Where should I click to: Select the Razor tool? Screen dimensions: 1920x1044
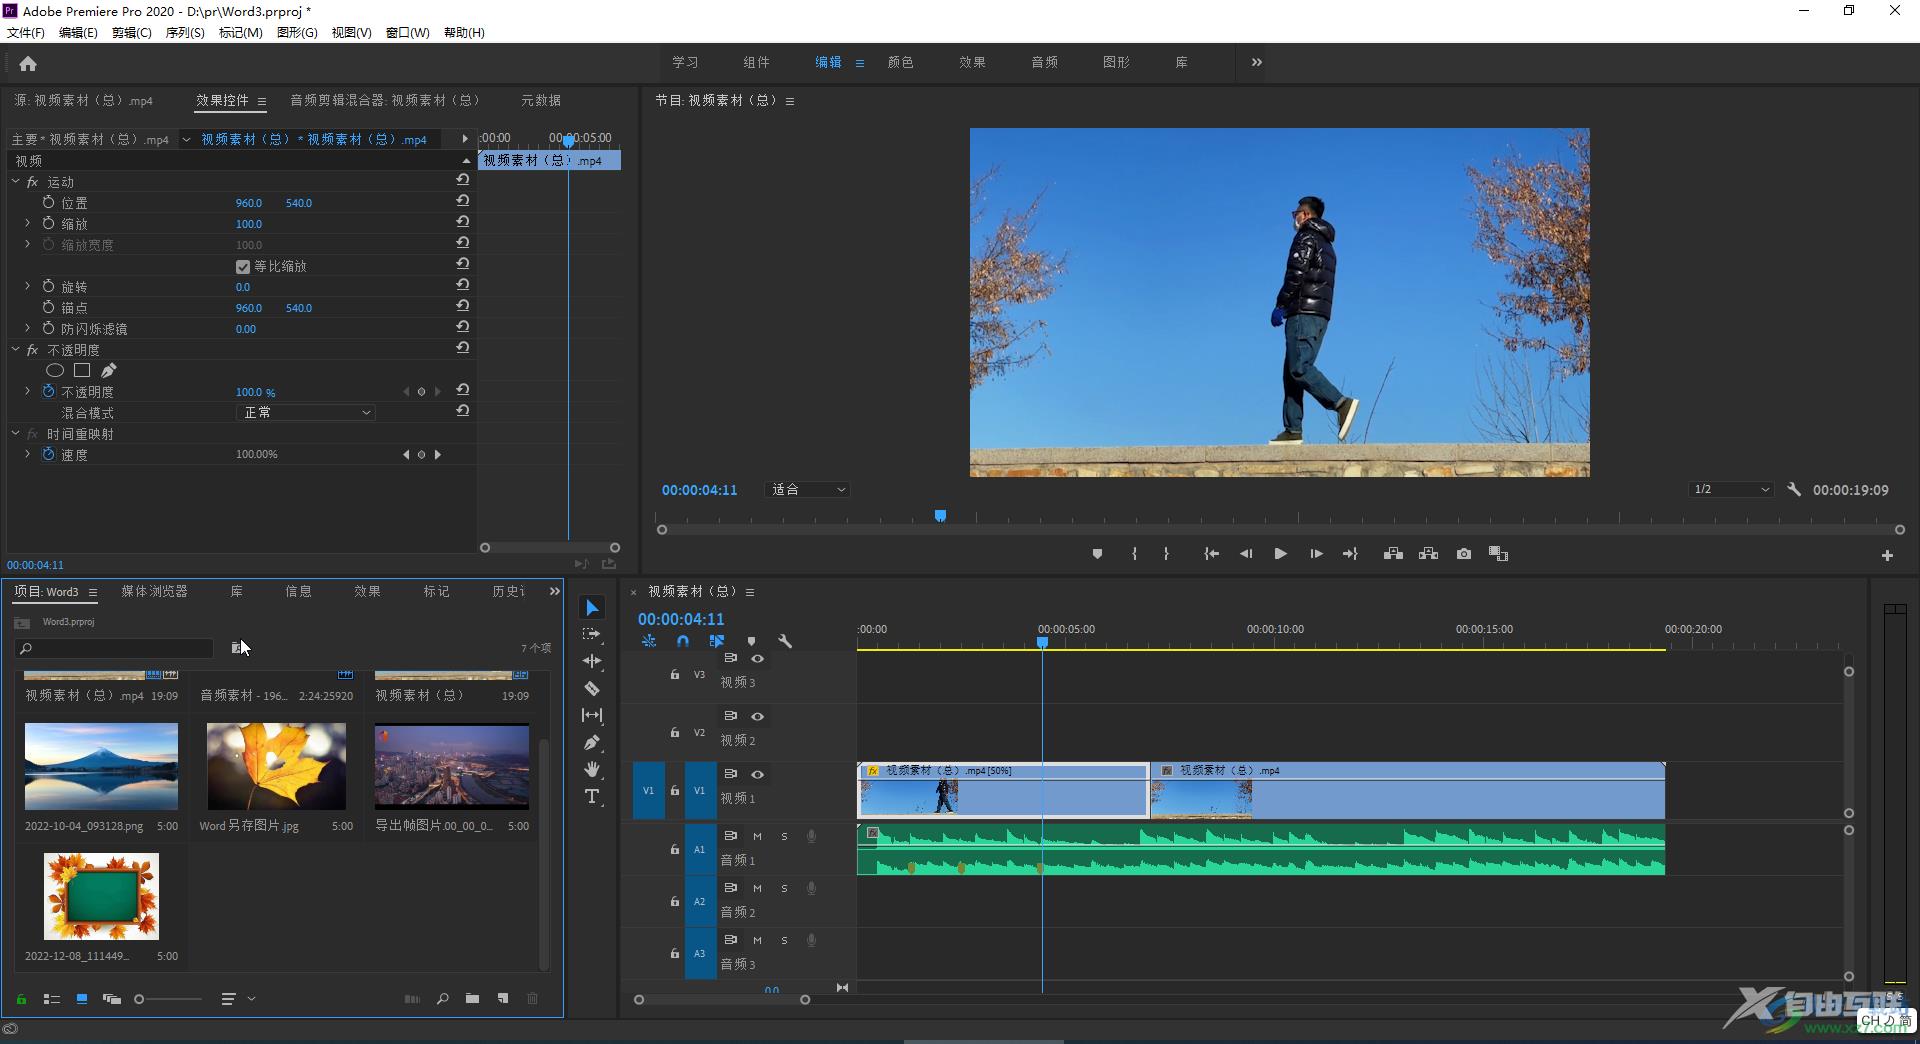[x=592, y=688]
